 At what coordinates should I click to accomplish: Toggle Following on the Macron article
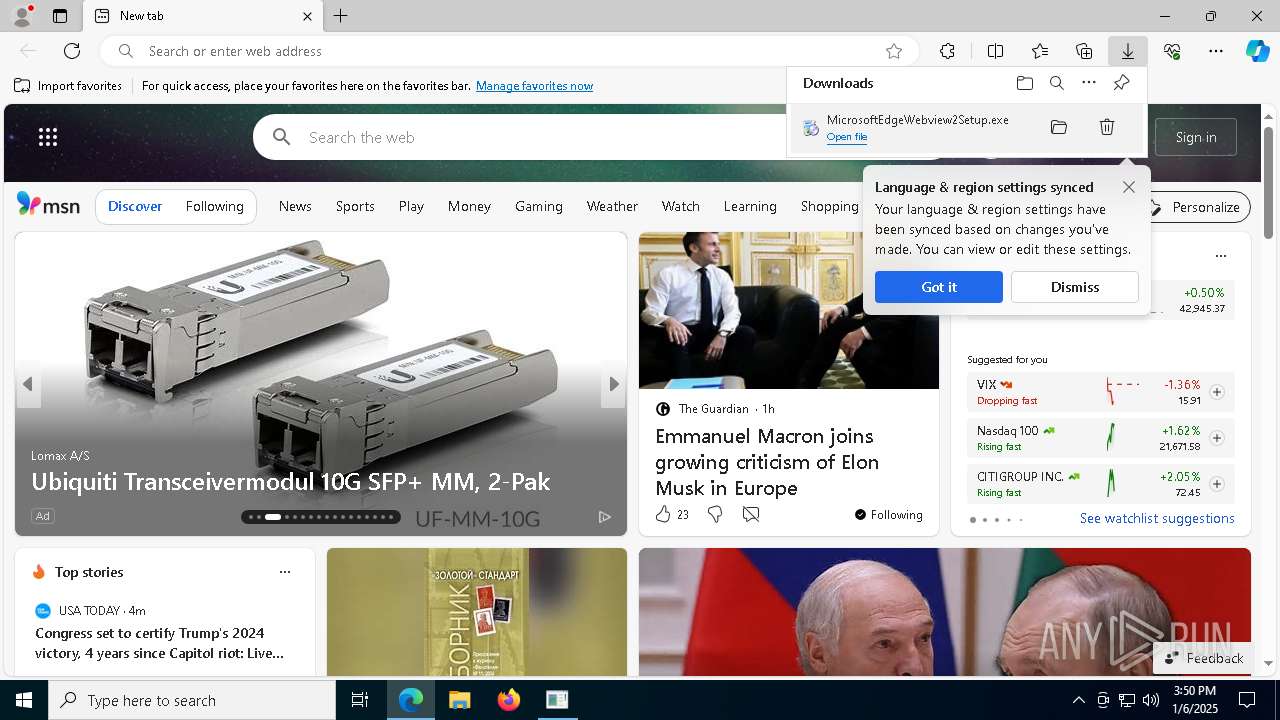tap(888, 515)
